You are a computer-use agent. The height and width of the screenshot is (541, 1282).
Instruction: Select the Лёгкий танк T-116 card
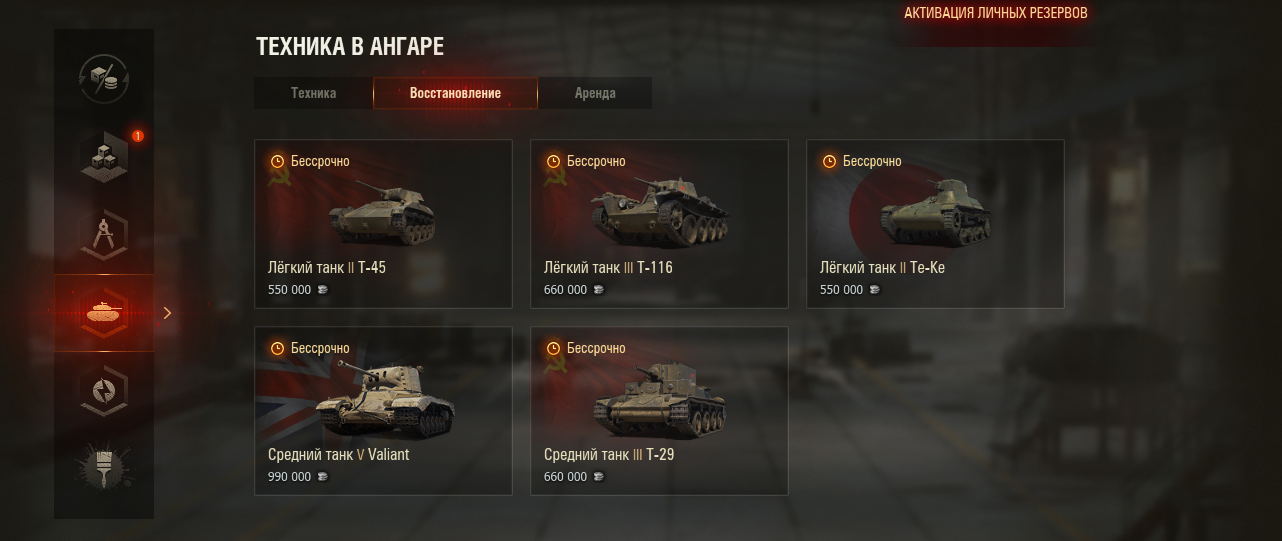pos(659,224)
